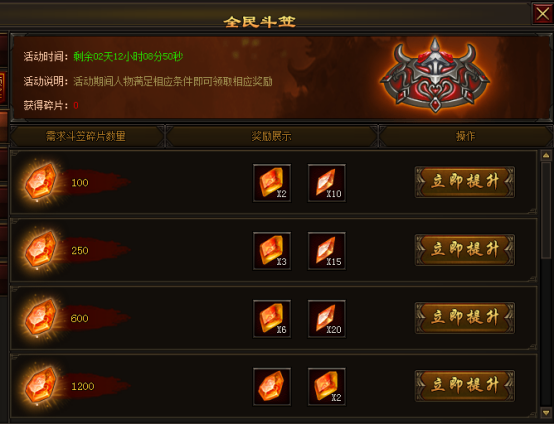The width and height of the screenshot is (554, 425).
Task: Close the 全民斗笠 event window
Action: tap(542, 14)
